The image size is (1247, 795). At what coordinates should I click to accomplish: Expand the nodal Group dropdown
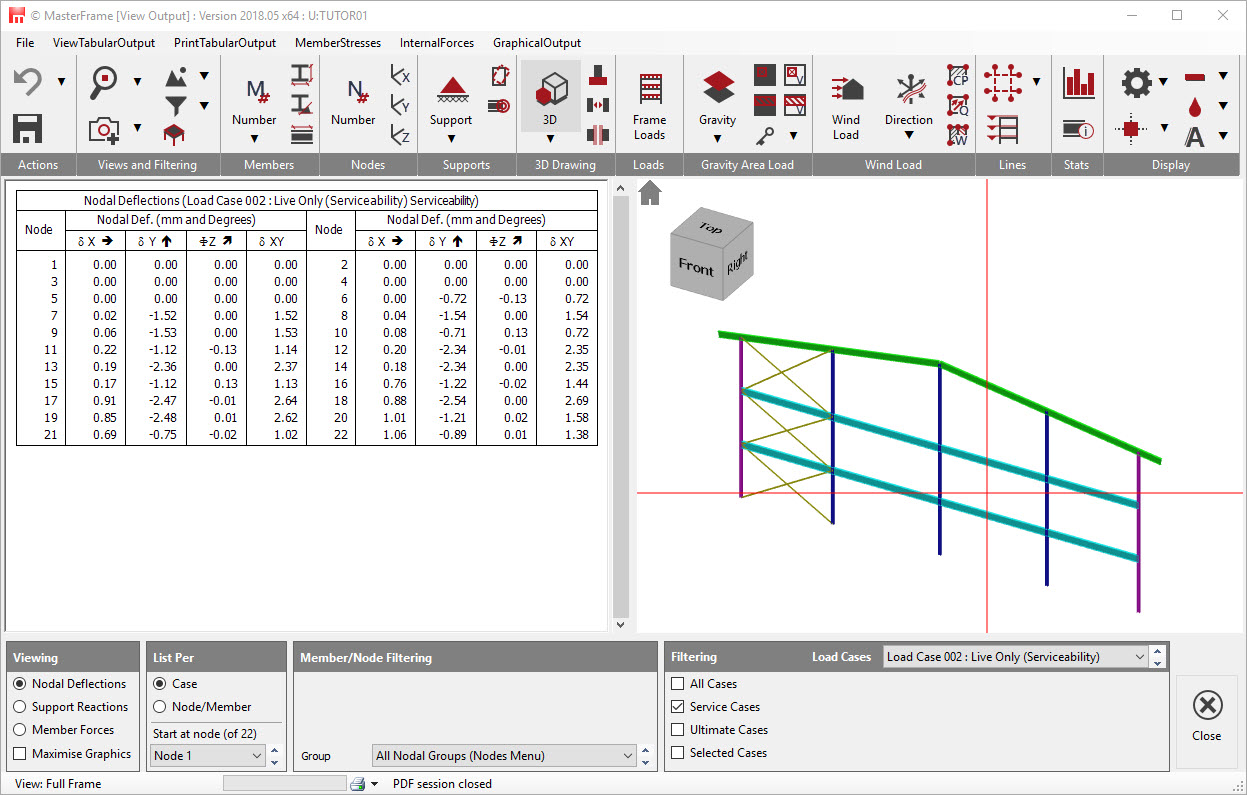(504, 756)
